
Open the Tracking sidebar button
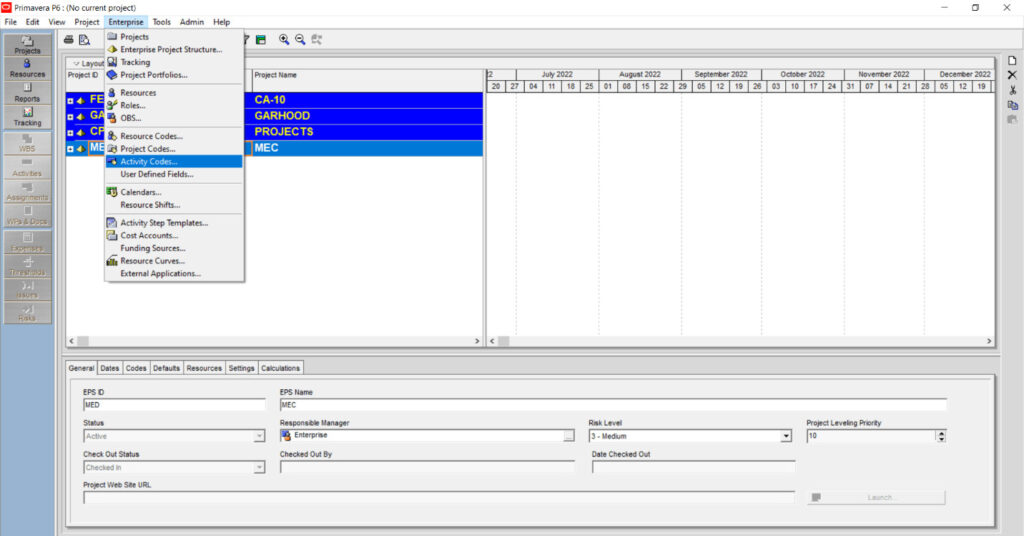(27, 117)
